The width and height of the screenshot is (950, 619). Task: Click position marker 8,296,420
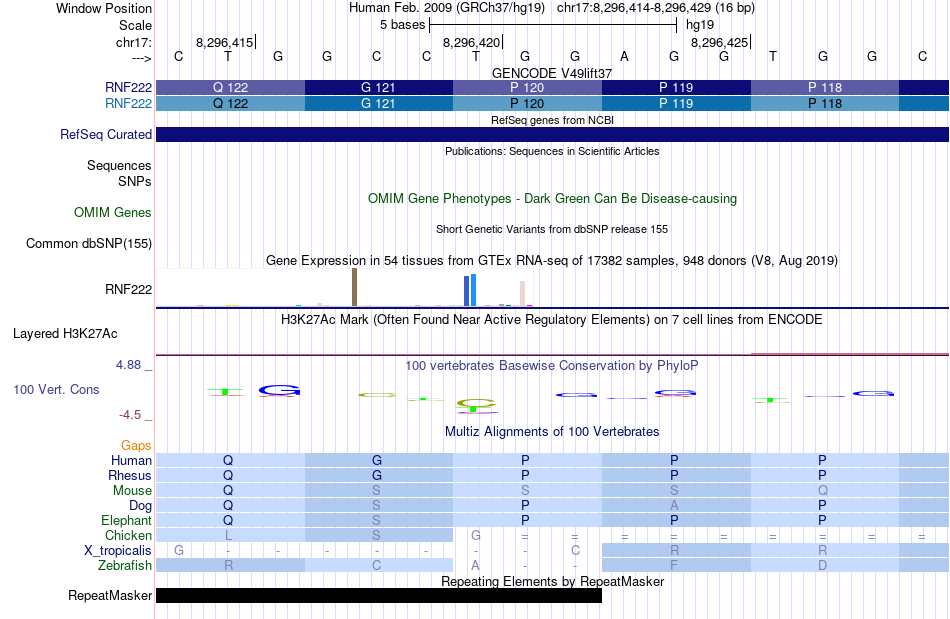471,42
